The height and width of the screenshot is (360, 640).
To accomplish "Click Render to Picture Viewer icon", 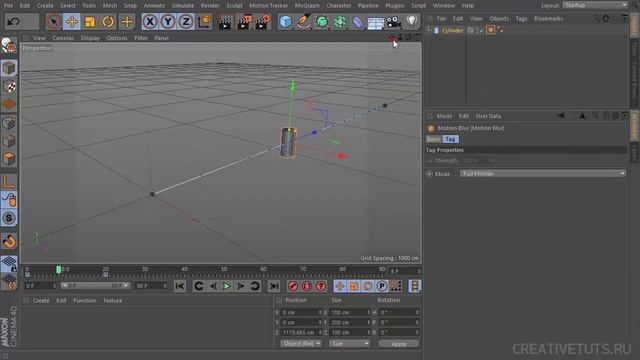I will [244, 22].
